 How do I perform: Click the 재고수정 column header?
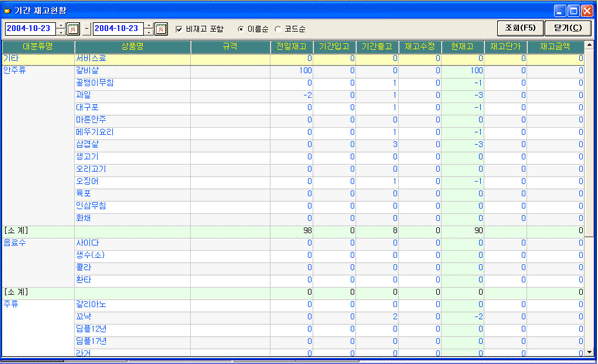click(x=420, y=47)
